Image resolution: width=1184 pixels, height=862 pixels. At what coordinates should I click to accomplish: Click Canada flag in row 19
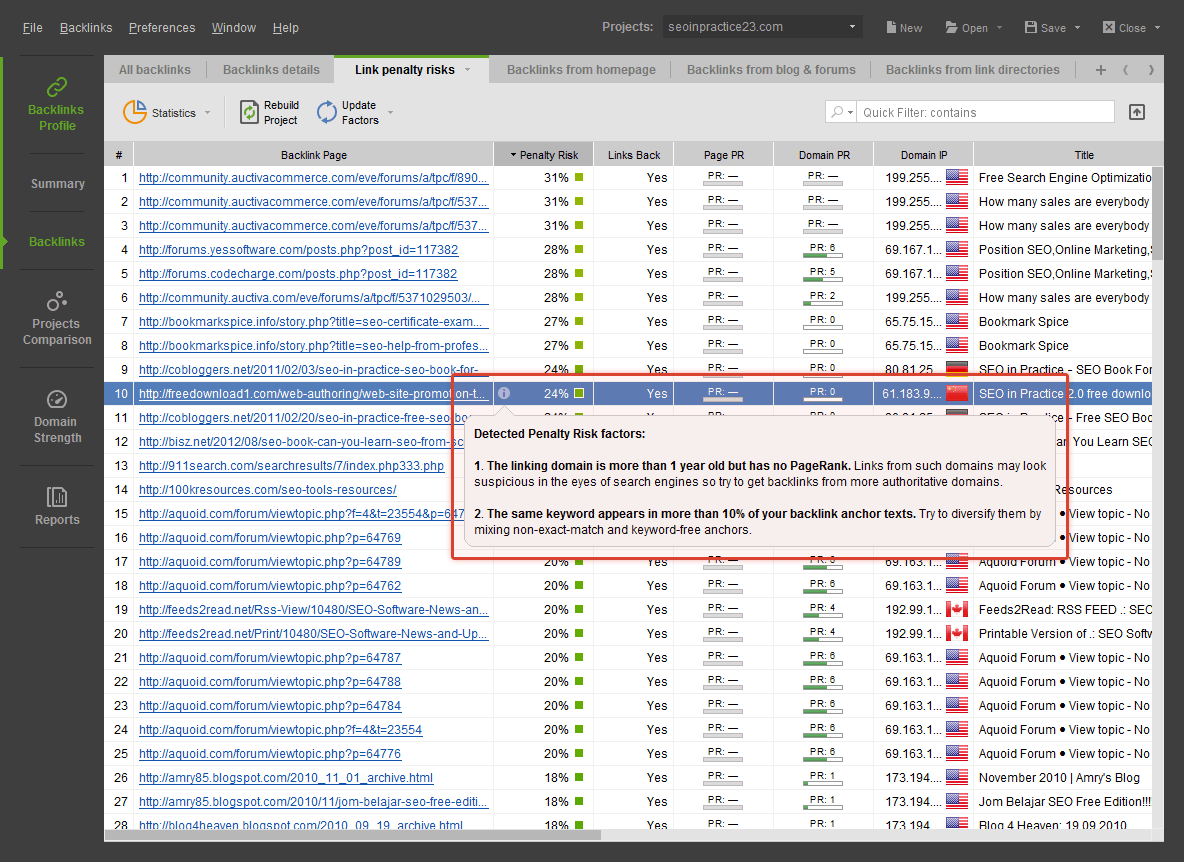point(957,609)
